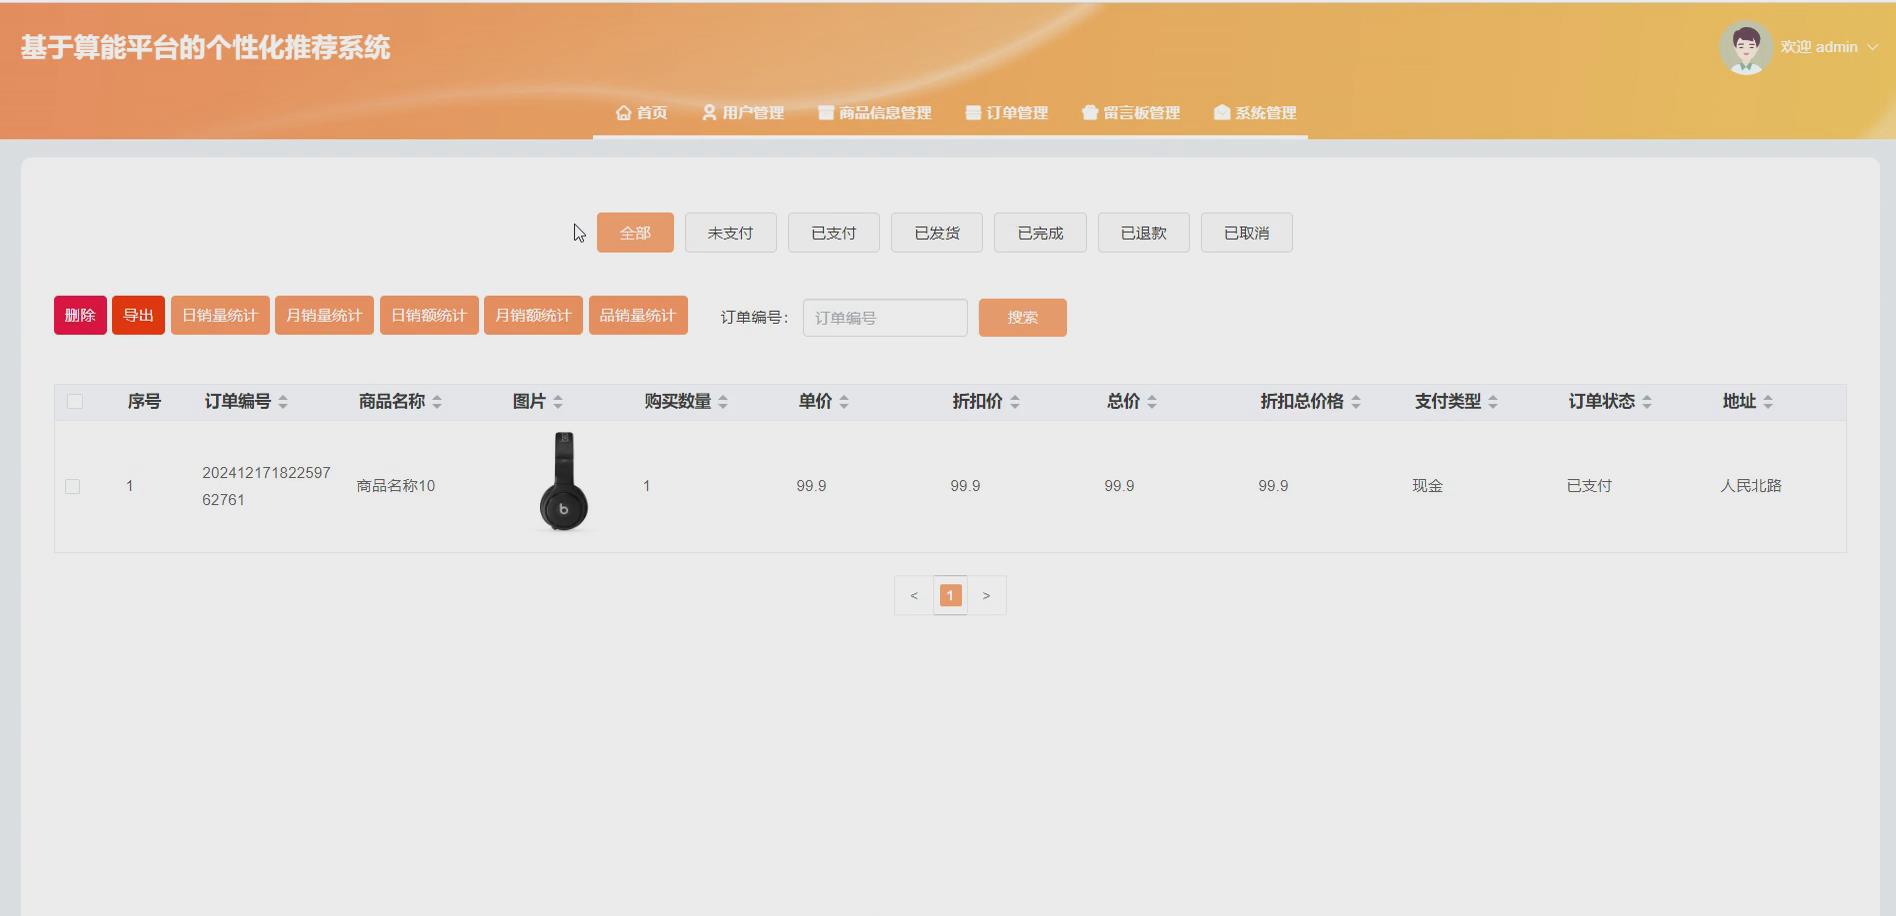Click the 订单编号 search input field
This screenshot has height=916, width=1896.
(884, 317)
